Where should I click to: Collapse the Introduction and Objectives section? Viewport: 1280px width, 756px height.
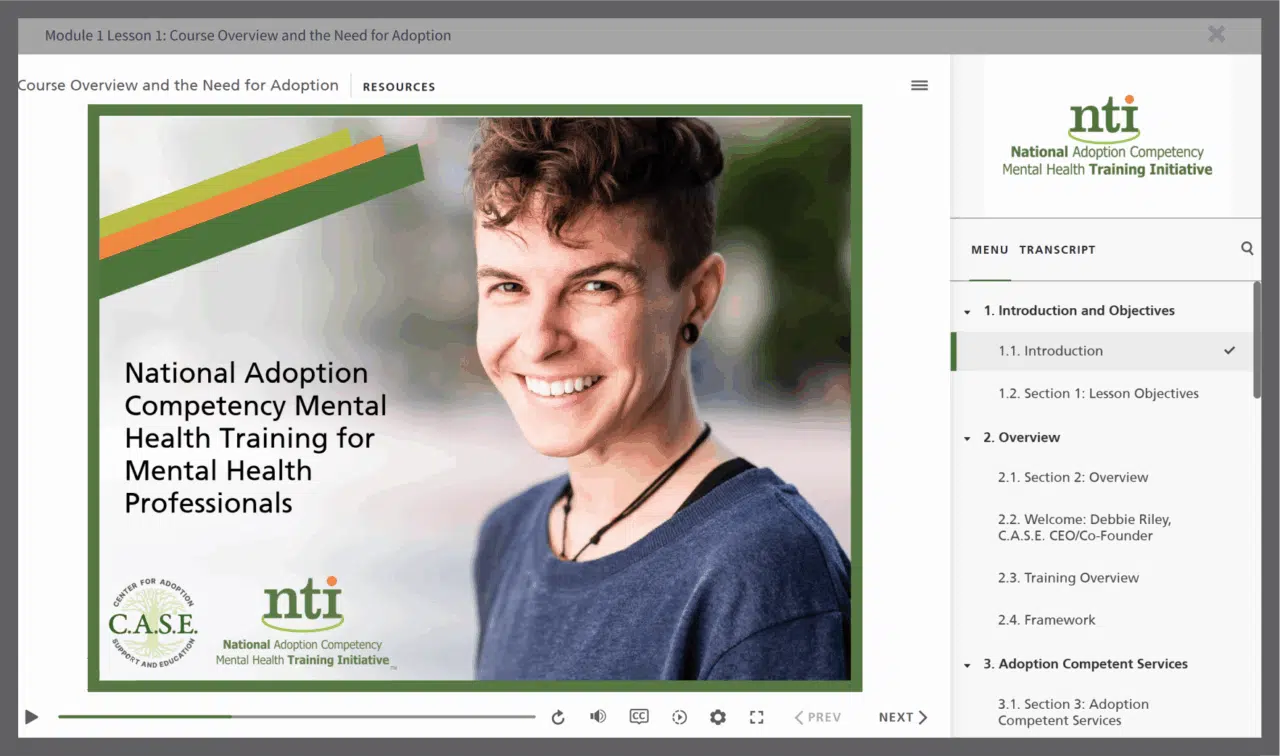coord(967,312)
